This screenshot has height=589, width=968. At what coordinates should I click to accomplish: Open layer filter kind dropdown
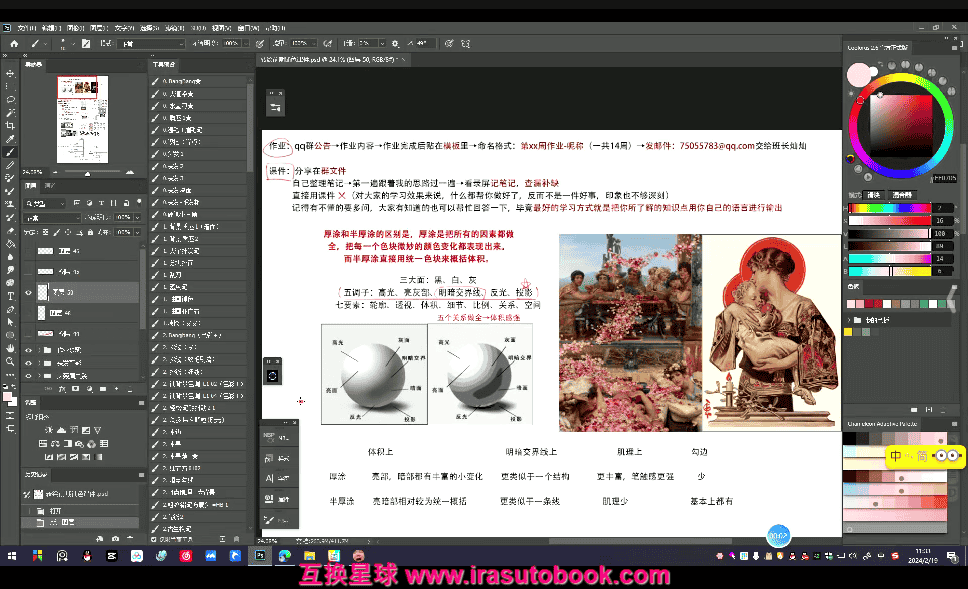click(x=45, y=203)
